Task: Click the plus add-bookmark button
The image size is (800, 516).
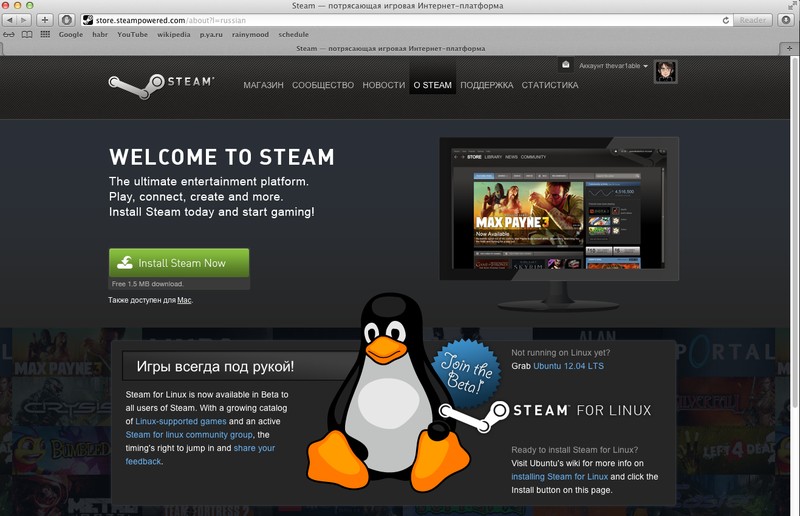Action: [x=45, y=20]
